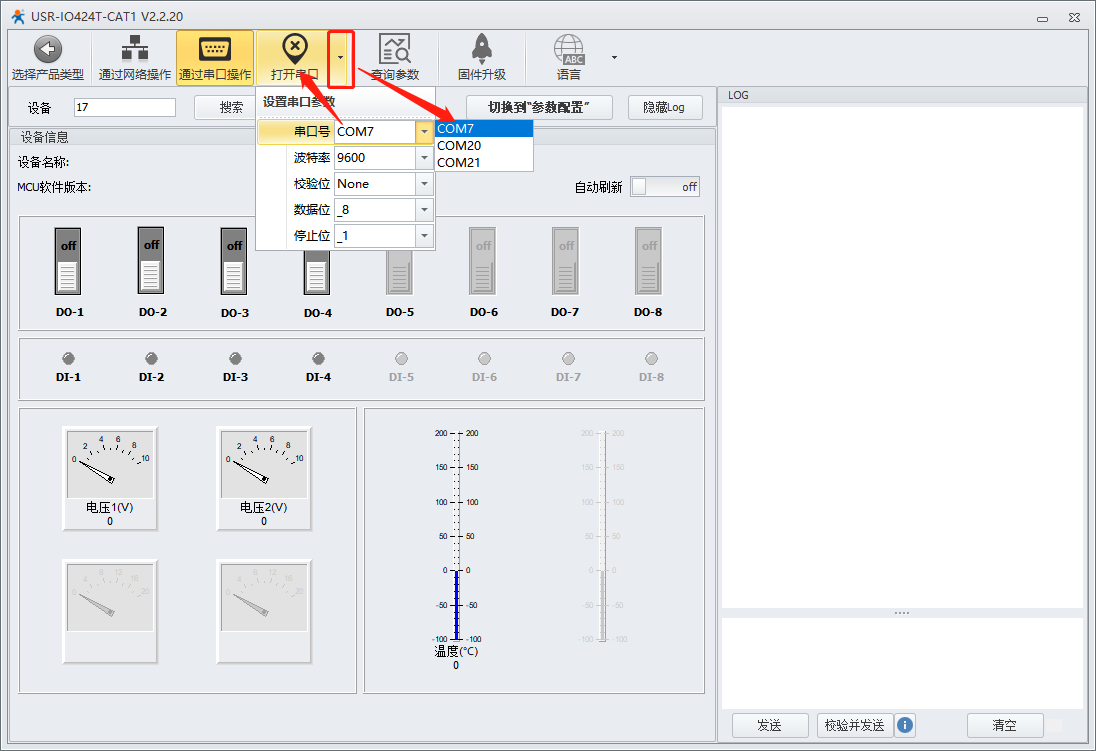Click the DI-3 indicator lamp
This screenshot has width=1096, height=751.
(236, 359)
